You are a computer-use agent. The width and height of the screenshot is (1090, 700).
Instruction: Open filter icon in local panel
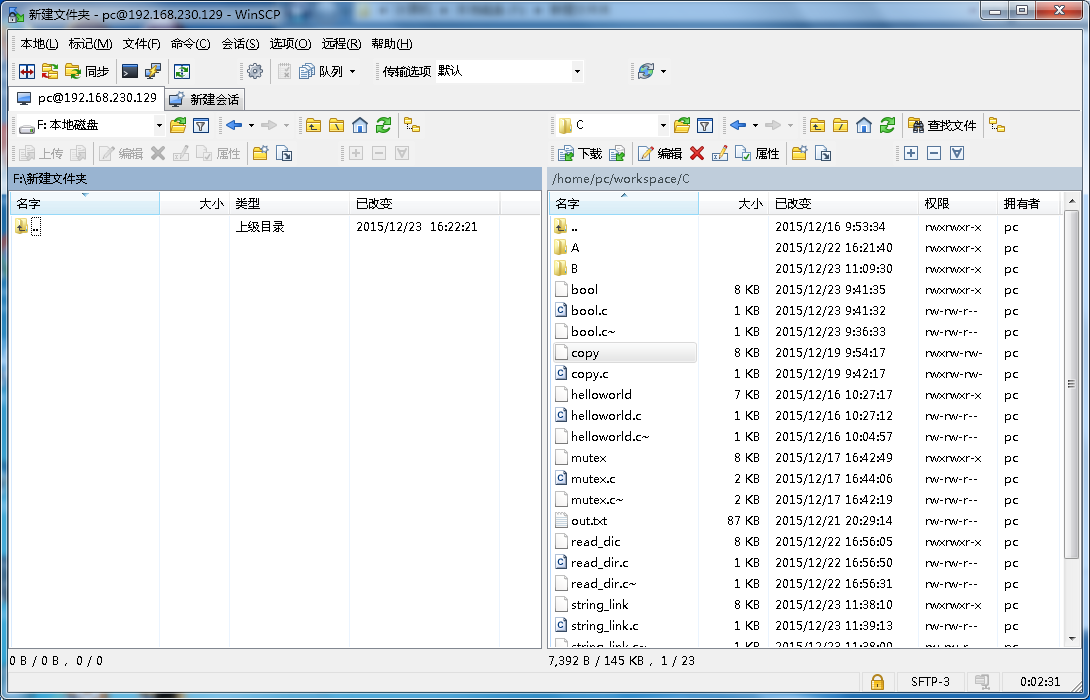pos(201,125)
